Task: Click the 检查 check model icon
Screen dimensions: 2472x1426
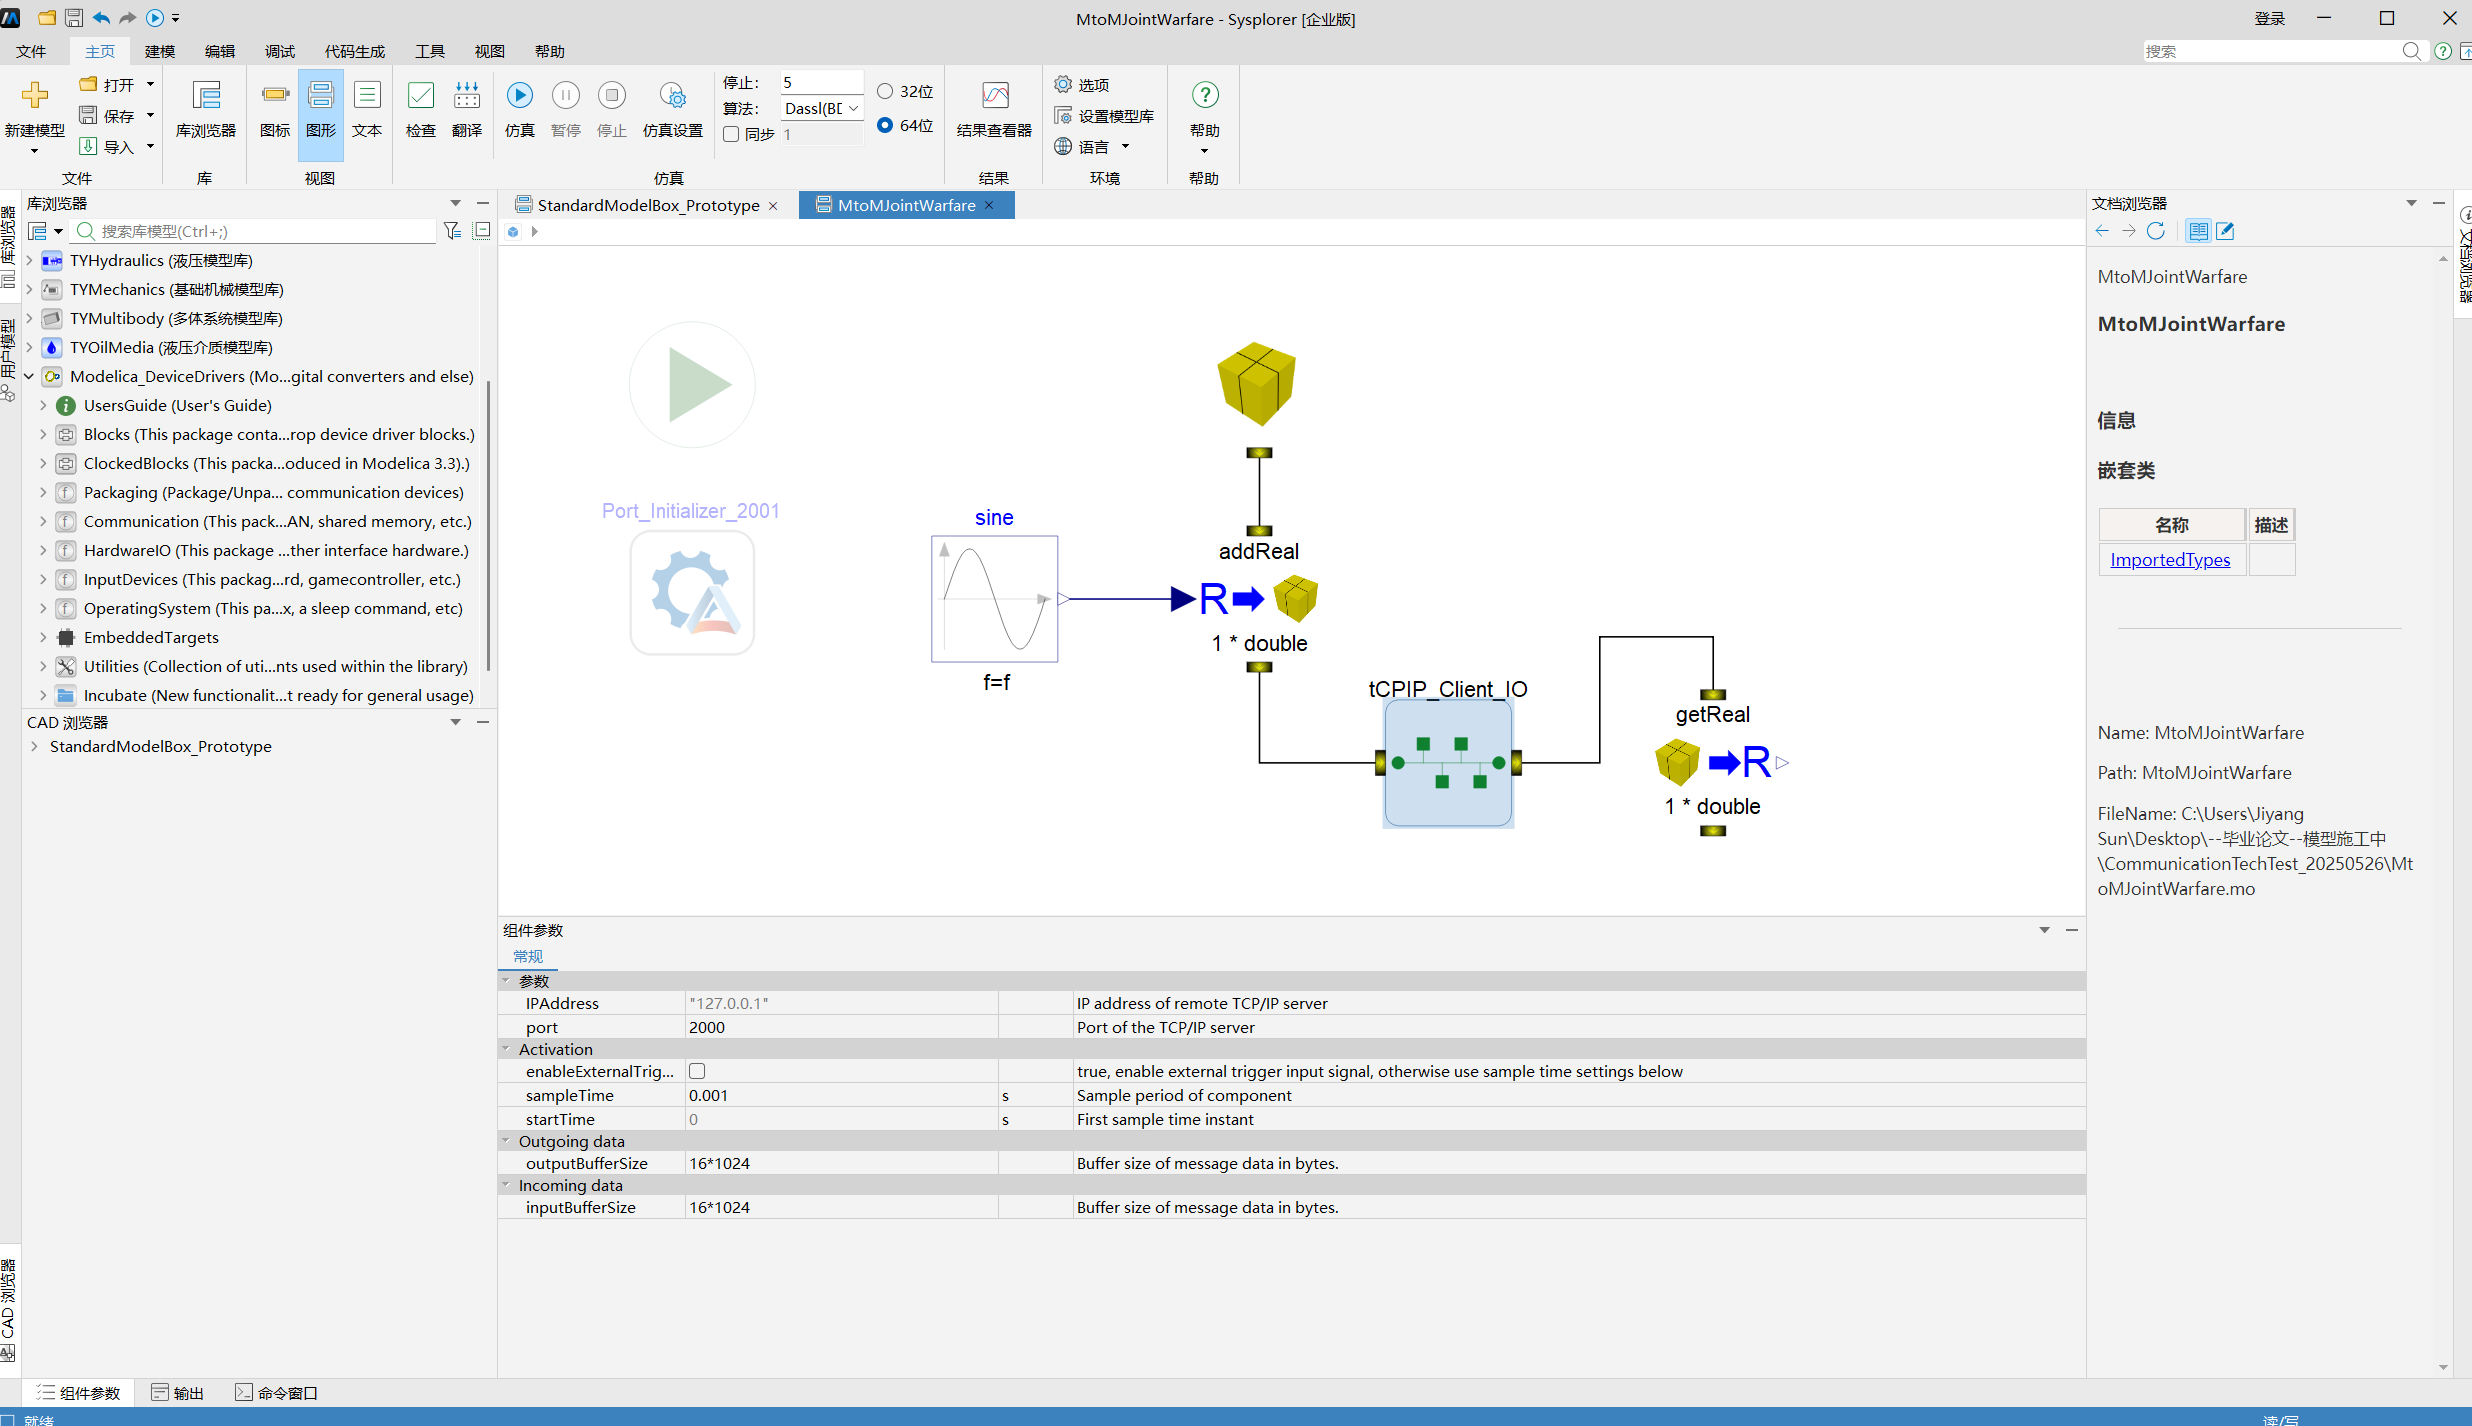Action: 420,109
